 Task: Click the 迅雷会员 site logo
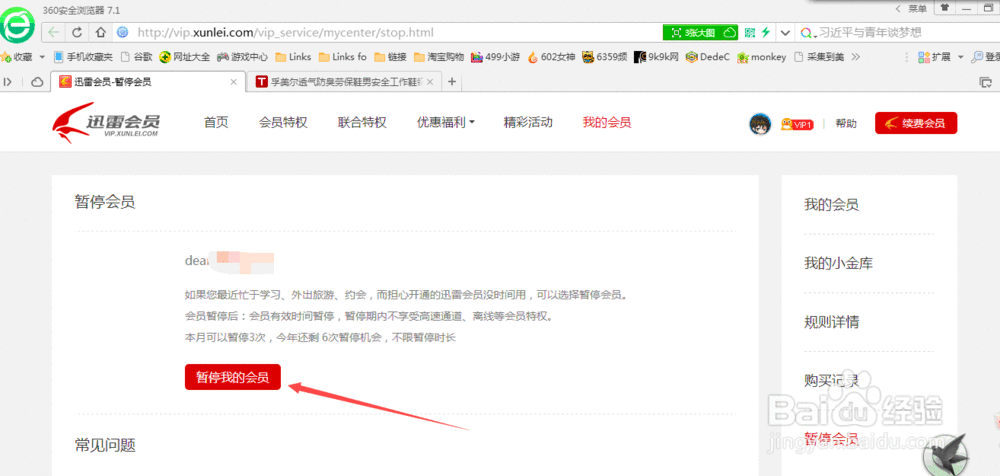pyautogui.click(x=107, y=121)
